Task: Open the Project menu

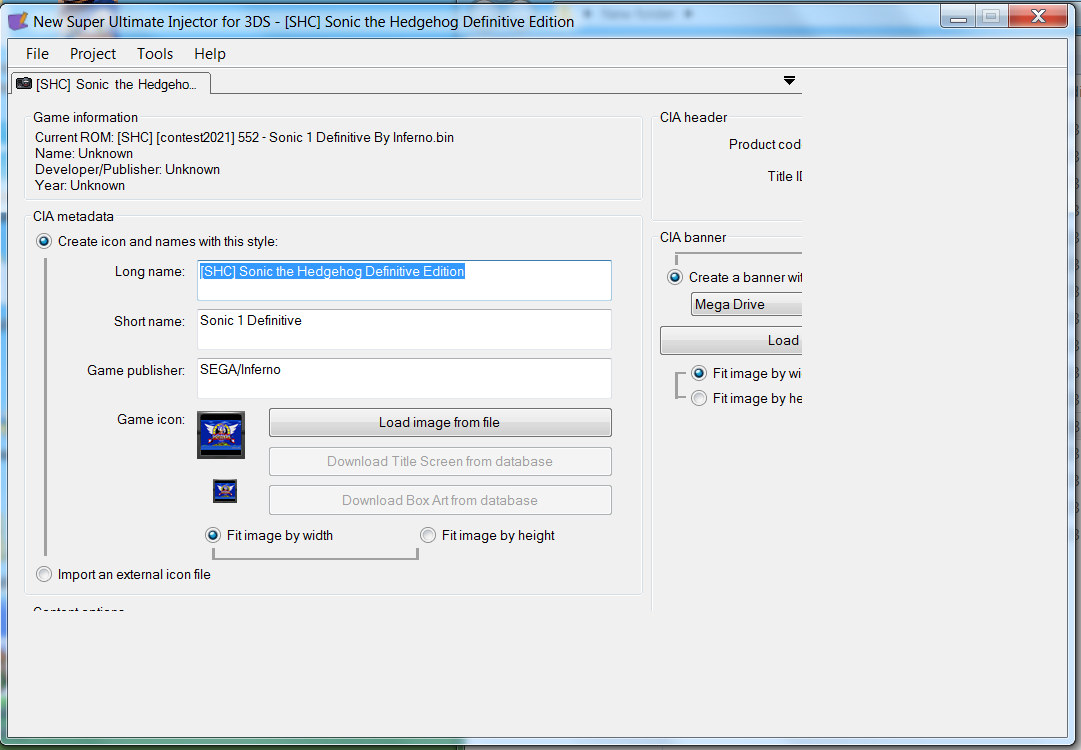Action: [x=93, y=54]
